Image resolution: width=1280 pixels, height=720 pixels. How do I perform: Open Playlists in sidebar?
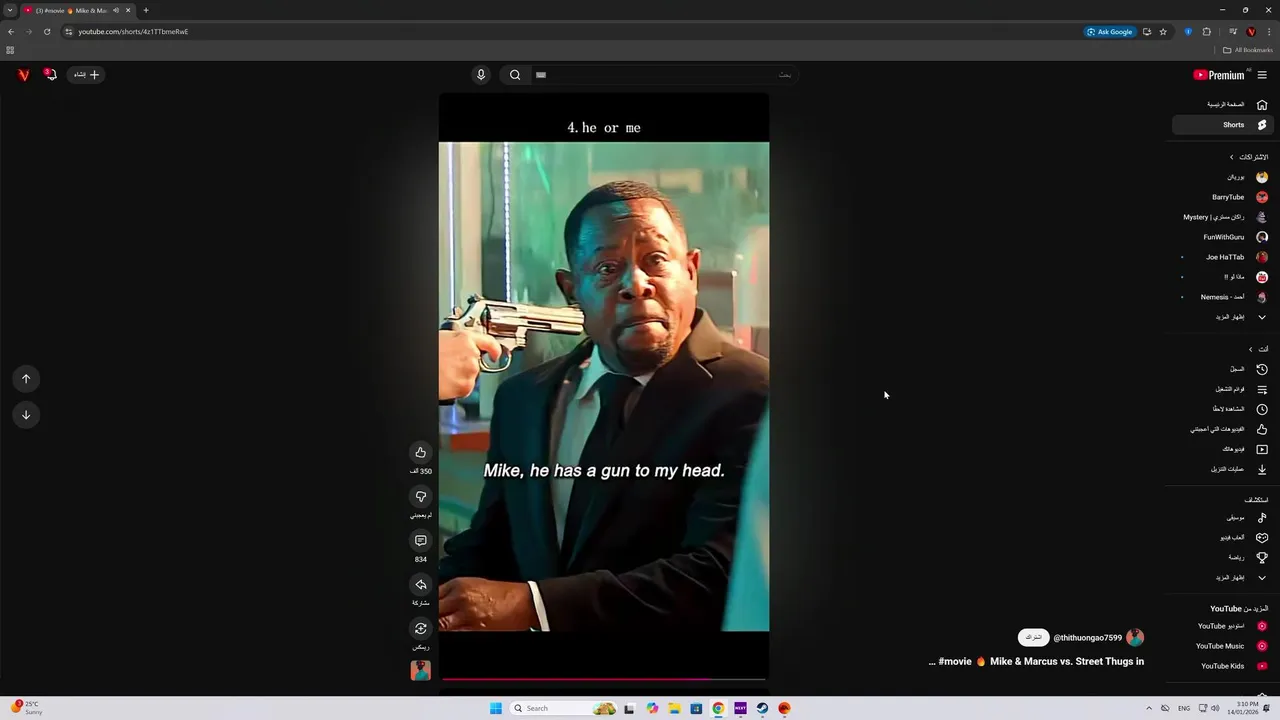click(1222, 389)
